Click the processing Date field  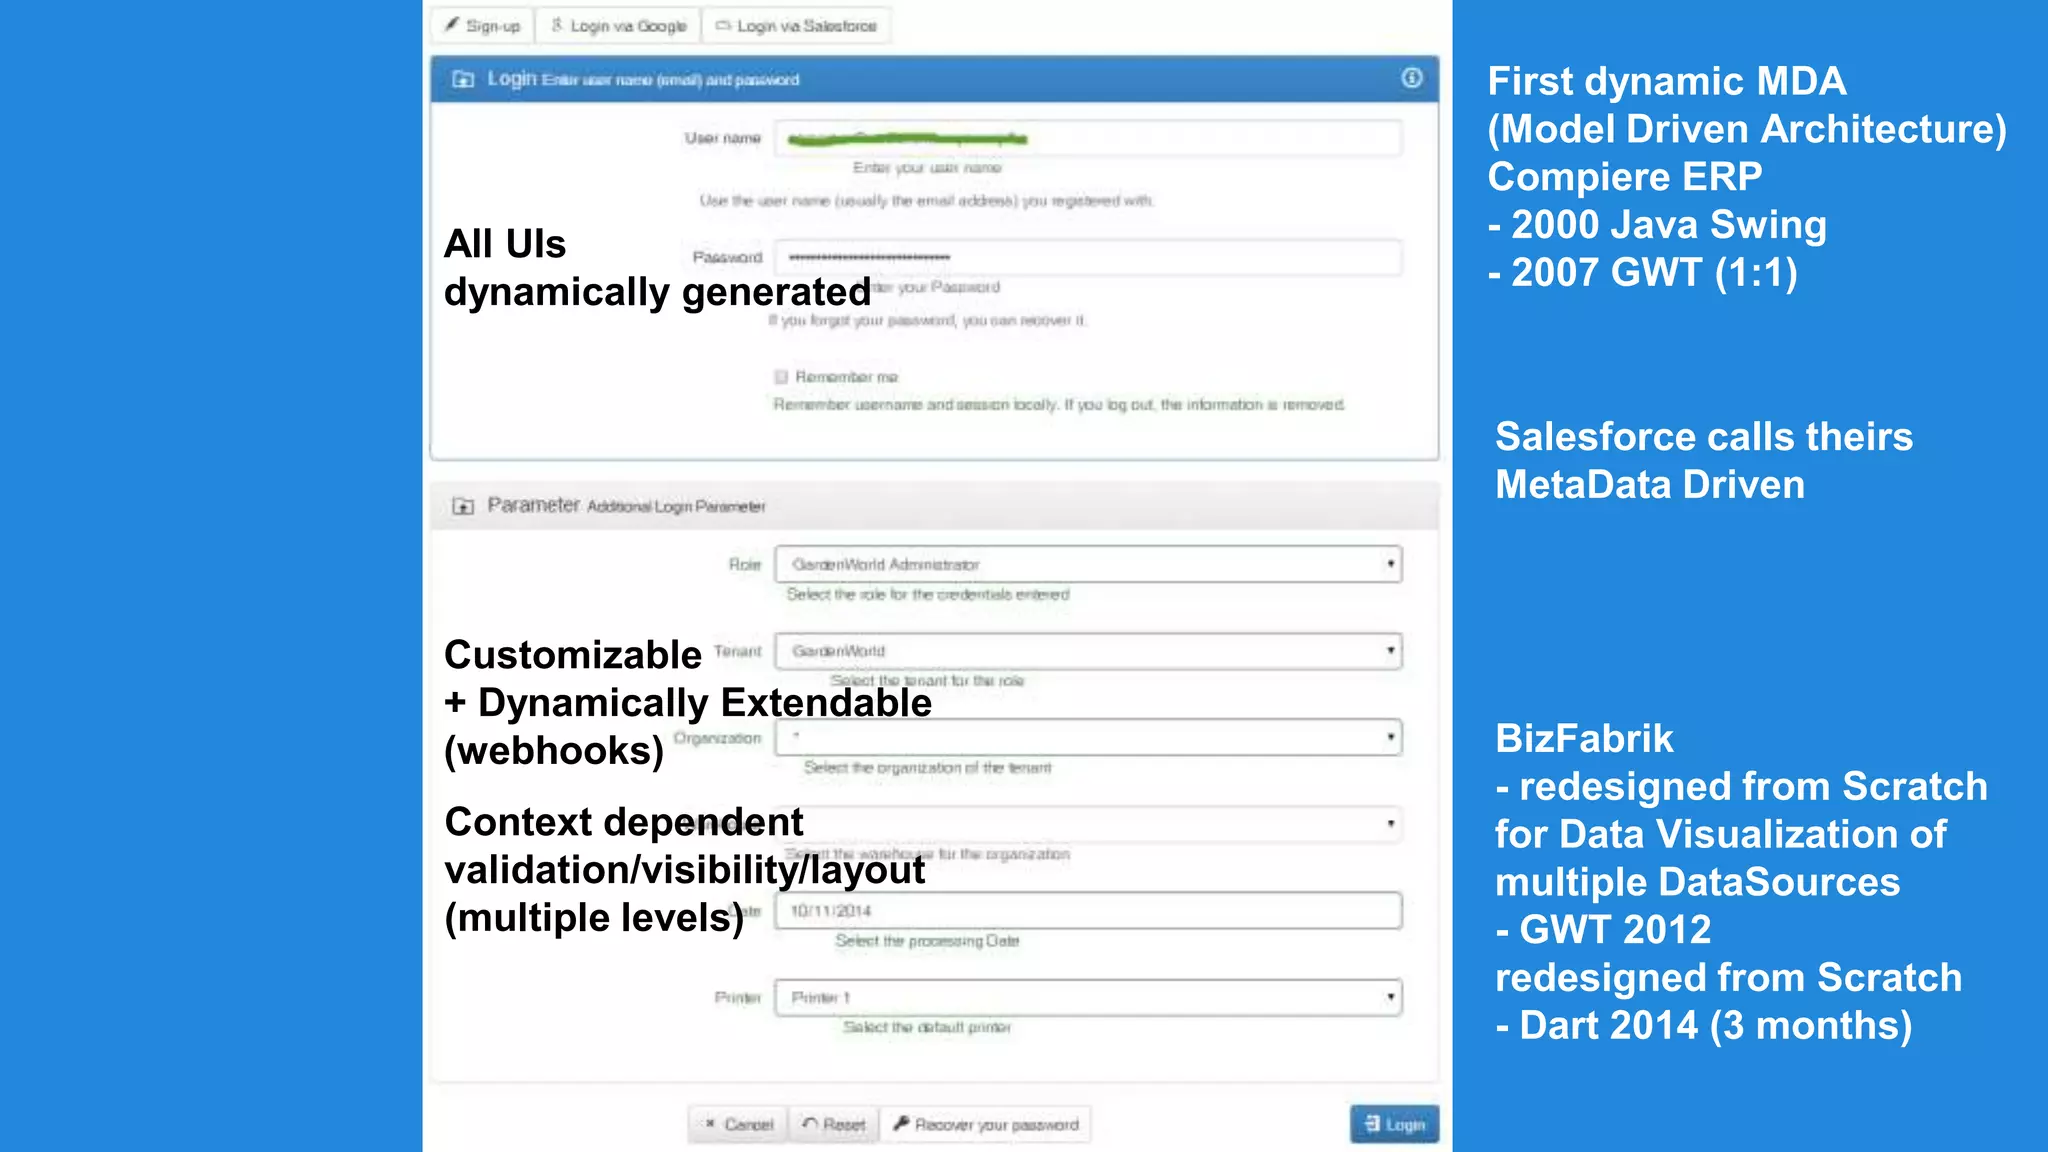pos(1089,911)
